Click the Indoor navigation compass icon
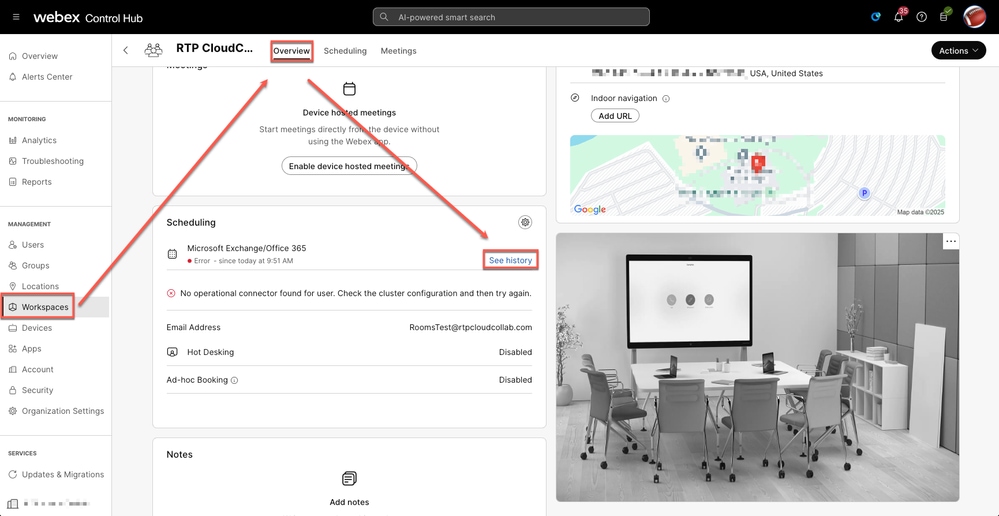The height and width of the screenshot is (516, 999). [x=575, y=98]
